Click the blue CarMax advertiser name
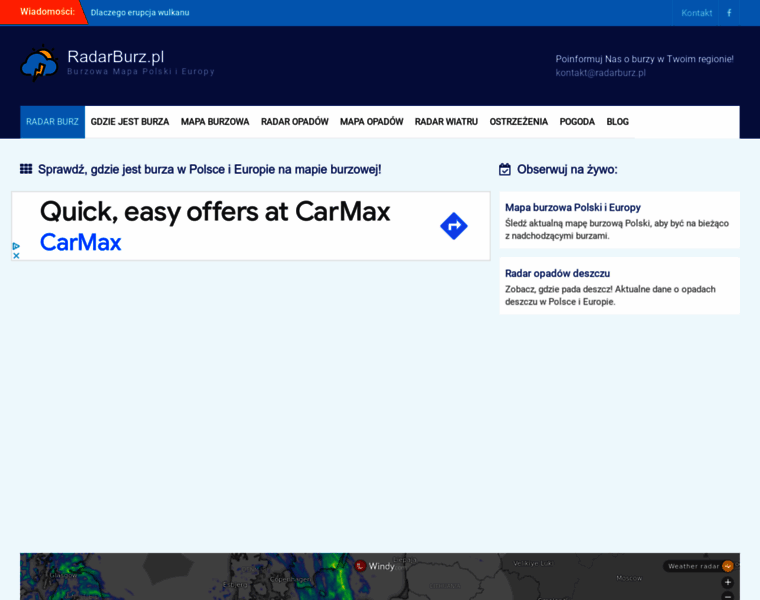 point(80,242)
